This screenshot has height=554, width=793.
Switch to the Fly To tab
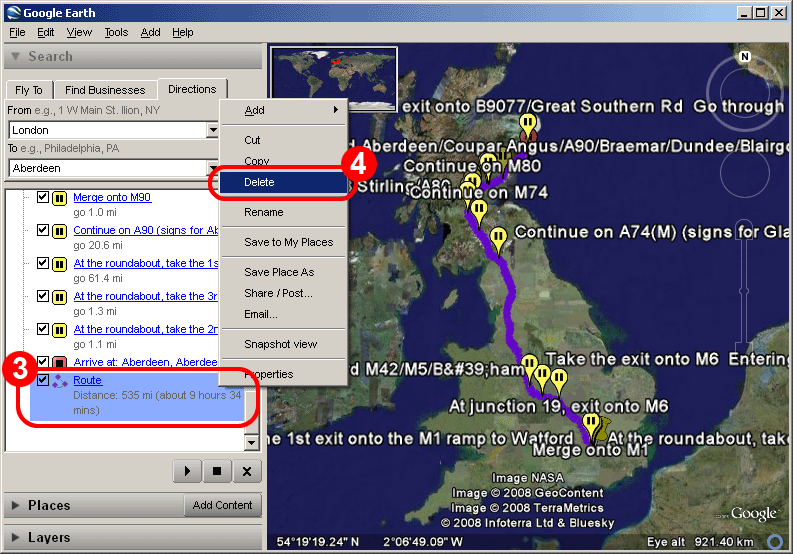point(29,90)
